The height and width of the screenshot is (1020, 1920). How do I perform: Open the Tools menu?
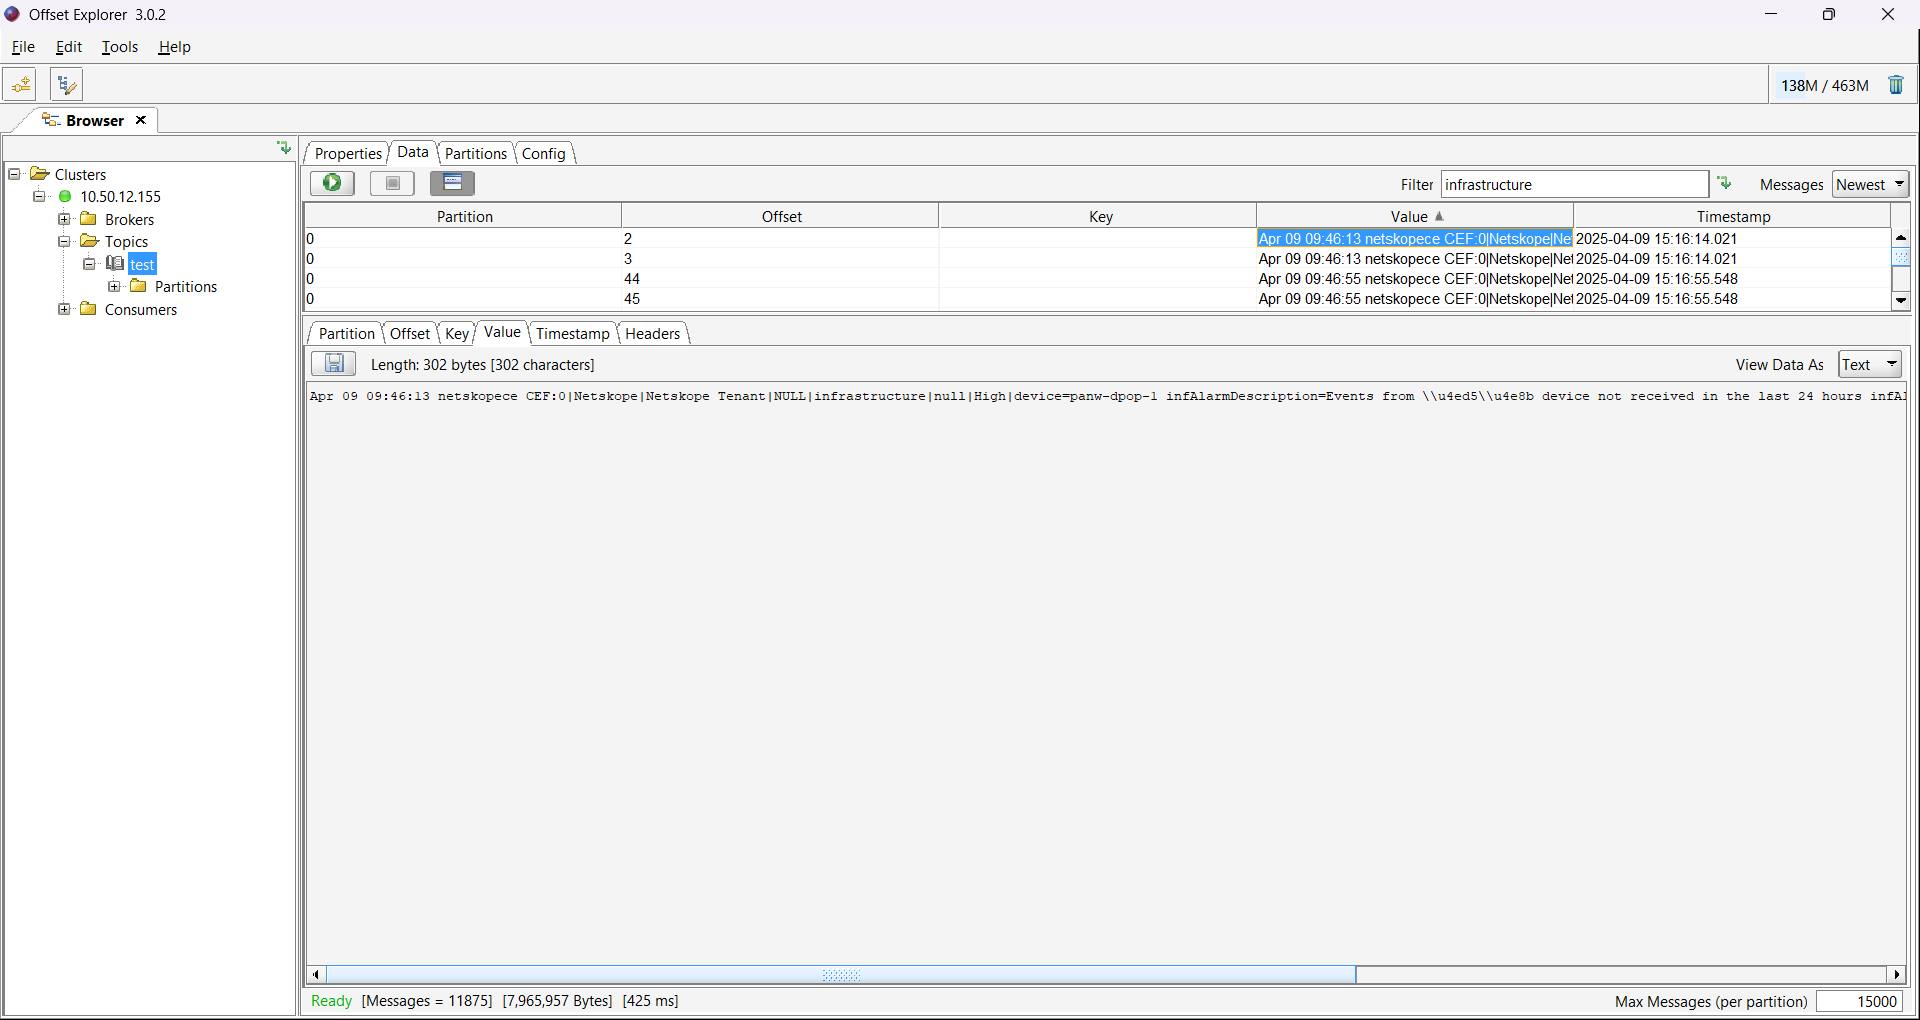[120, 47]
